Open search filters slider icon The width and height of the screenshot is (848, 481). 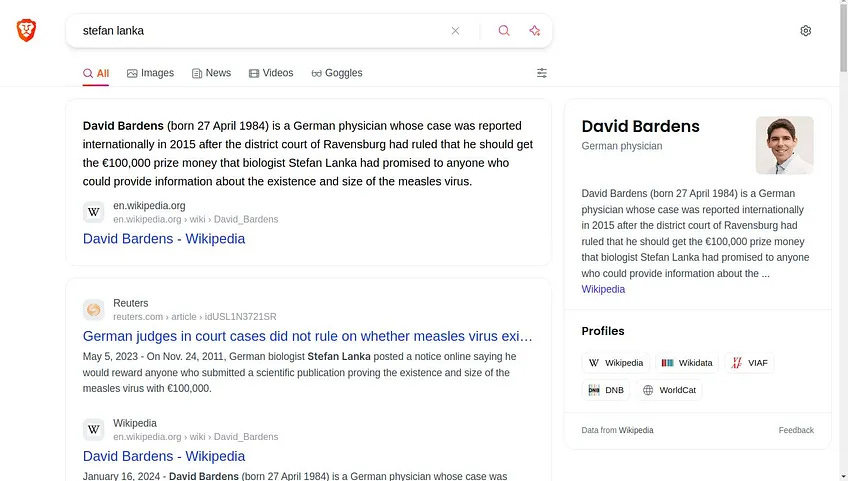click(x=541, y=73)
